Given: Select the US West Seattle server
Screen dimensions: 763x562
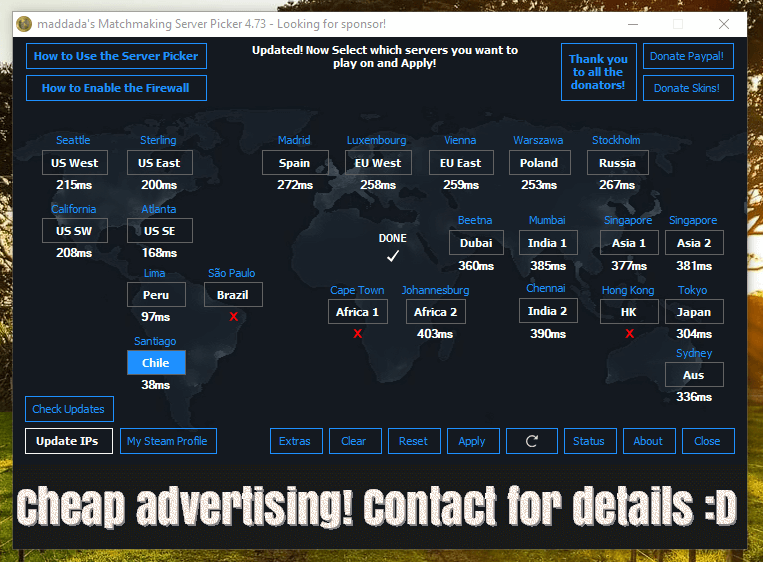Looking at the screenshot, I should point(75,163).
